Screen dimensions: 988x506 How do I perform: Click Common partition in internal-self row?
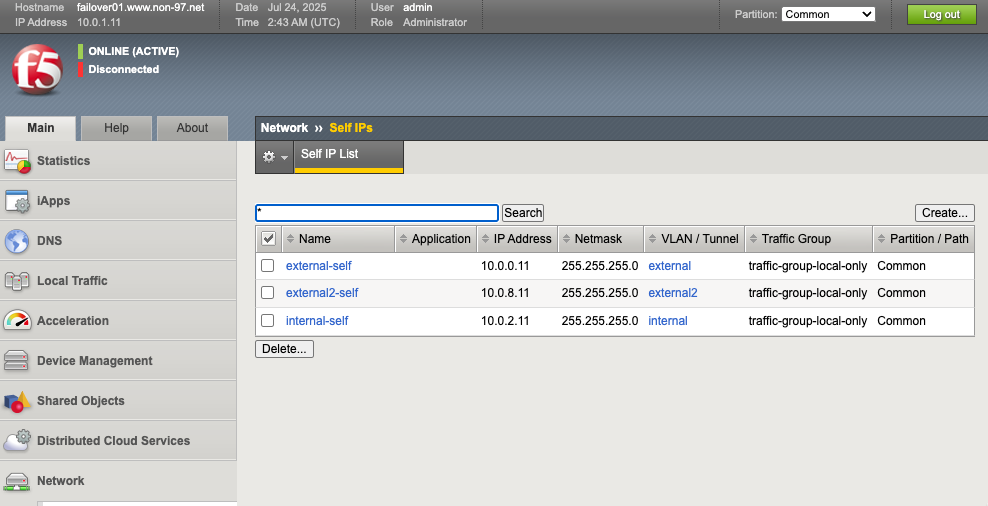[x=901, y=321]
